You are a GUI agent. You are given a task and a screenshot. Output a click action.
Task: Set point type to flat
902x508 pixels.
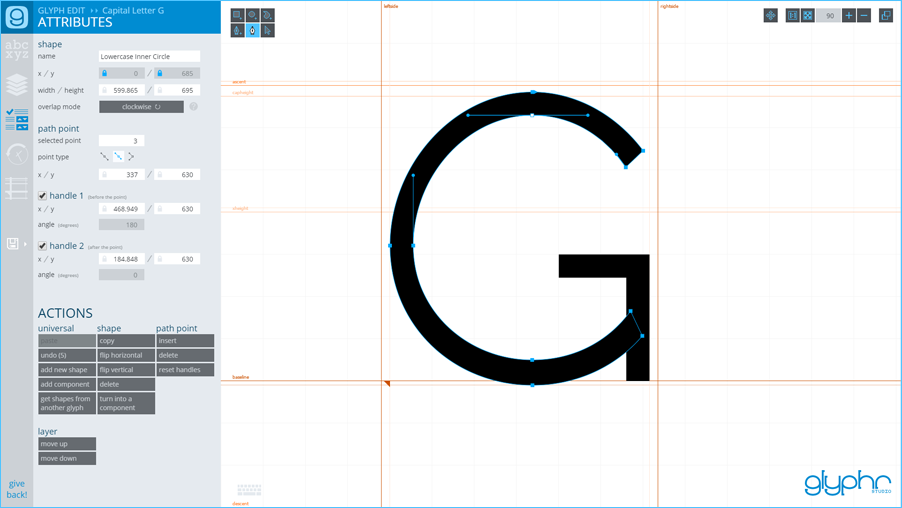tap(117, 156)
